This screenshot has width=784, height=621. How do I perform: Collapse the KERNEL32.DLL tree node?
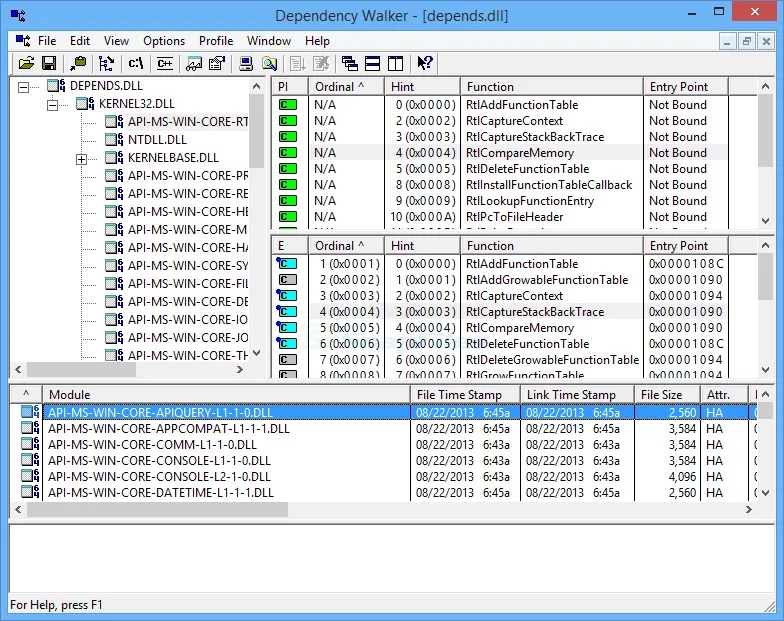pos(52,106)
